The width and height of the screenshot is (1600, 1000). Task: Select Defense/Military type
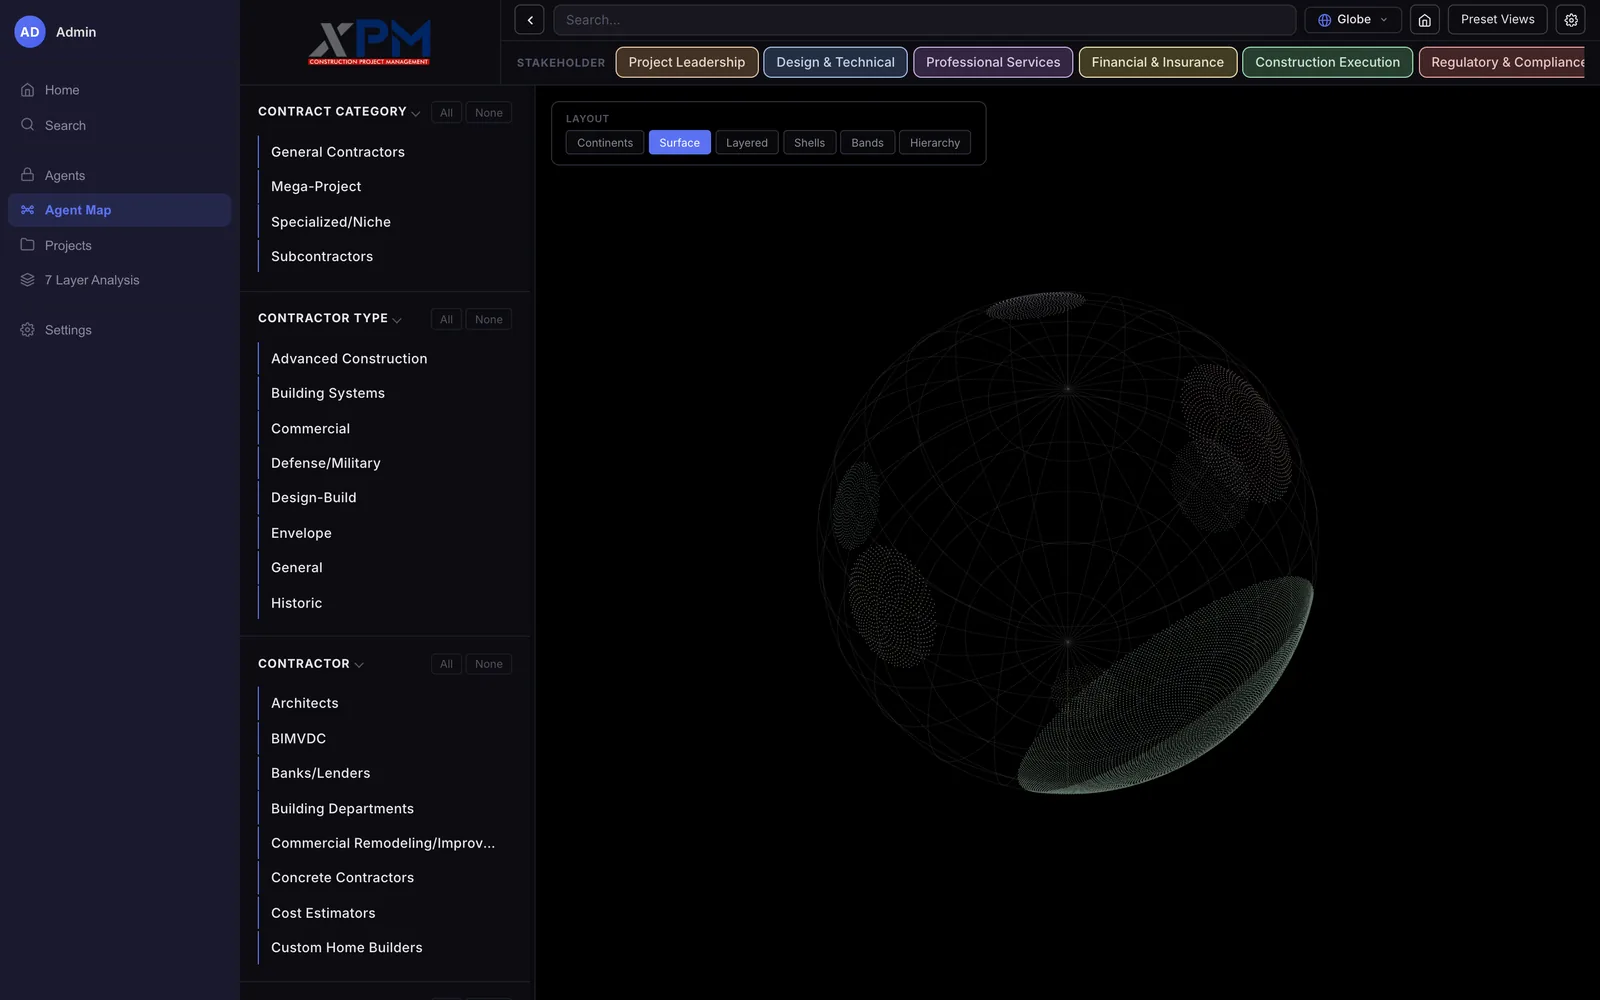point(384,463)
